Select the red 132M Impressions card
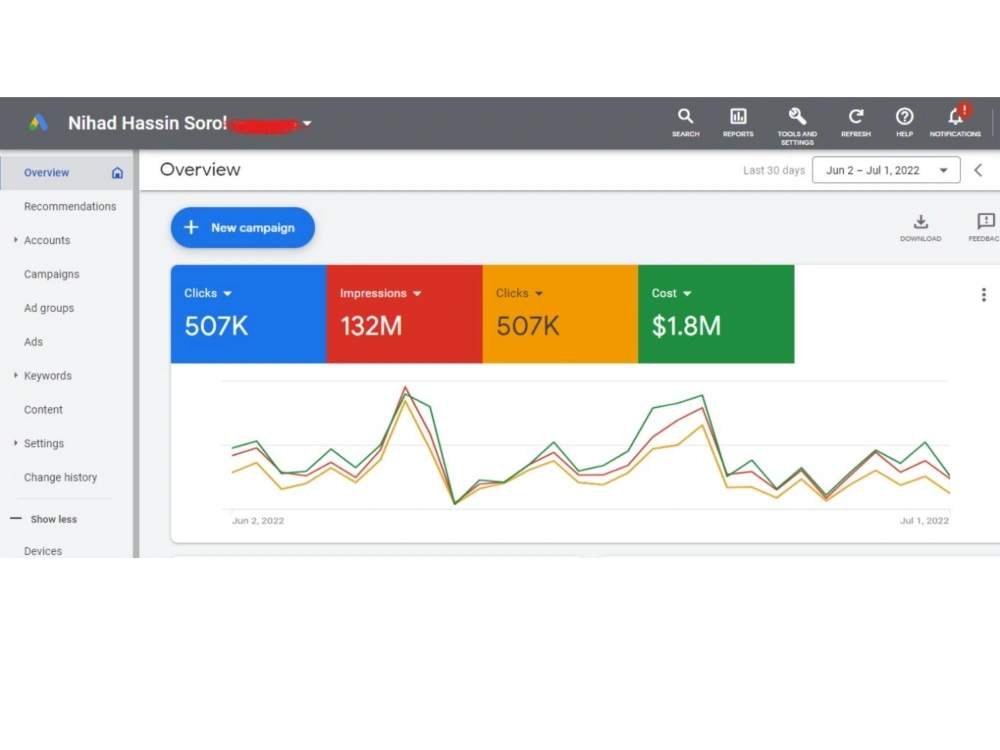The image size is (1000, 750). point(404,314)
